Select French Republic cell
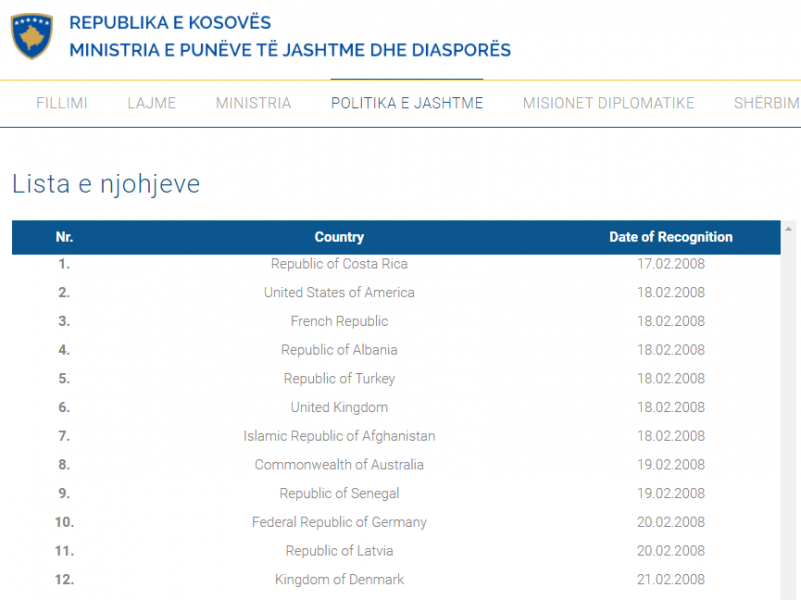Viewport: 801px width, 600px height. 339,321
